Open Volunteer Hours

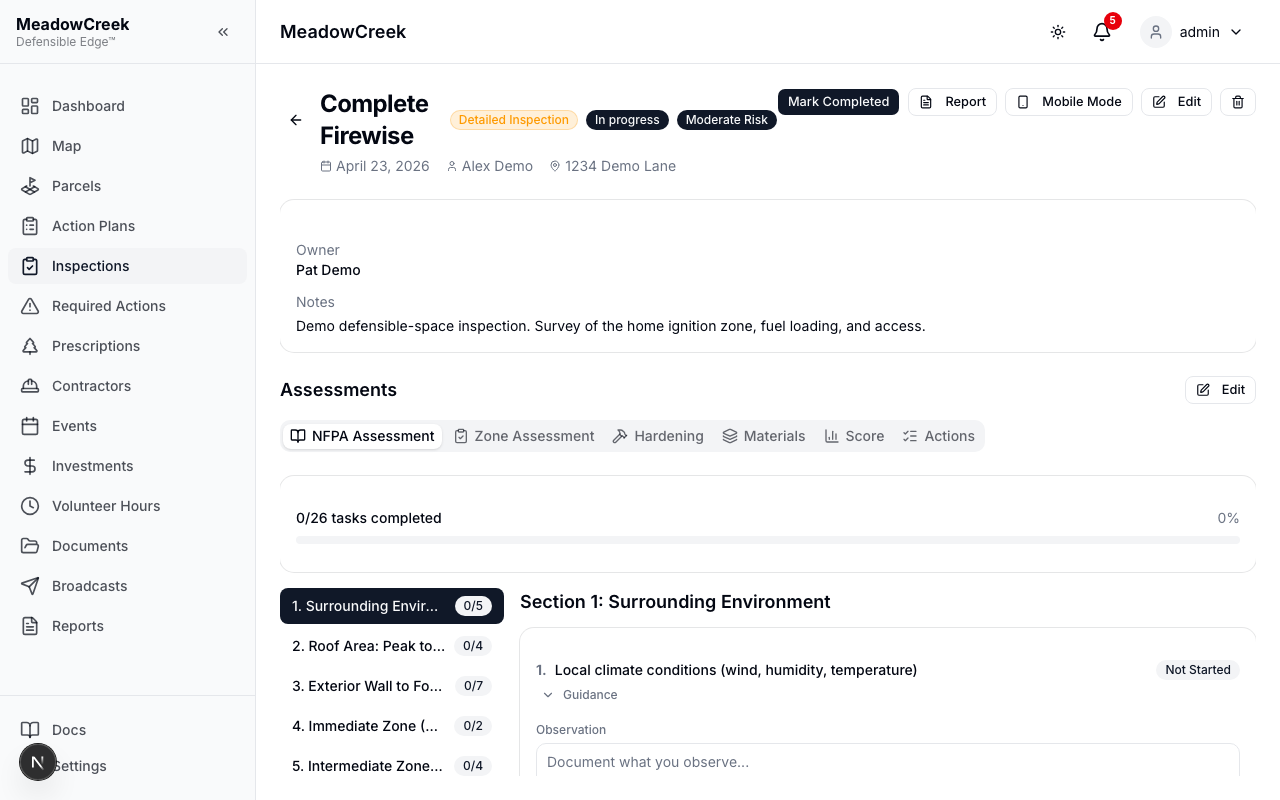pos(127,506)
